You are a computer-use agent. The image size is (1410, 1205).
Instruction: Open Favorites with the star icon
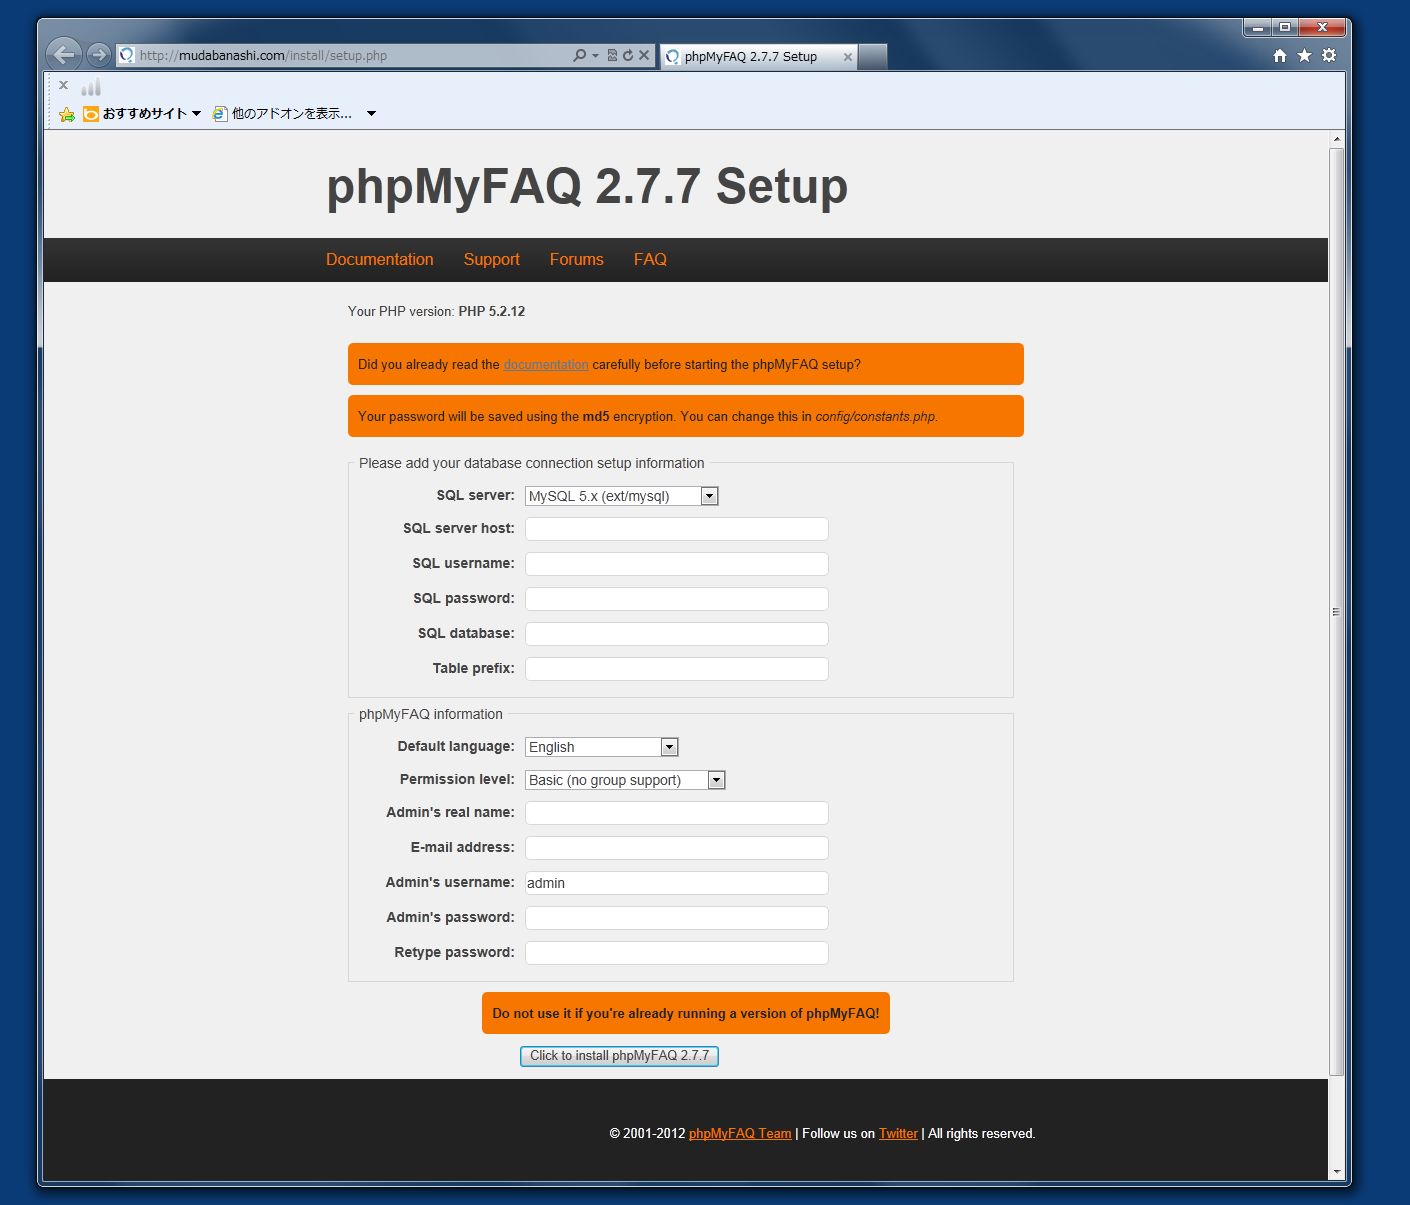point(1304,56)
